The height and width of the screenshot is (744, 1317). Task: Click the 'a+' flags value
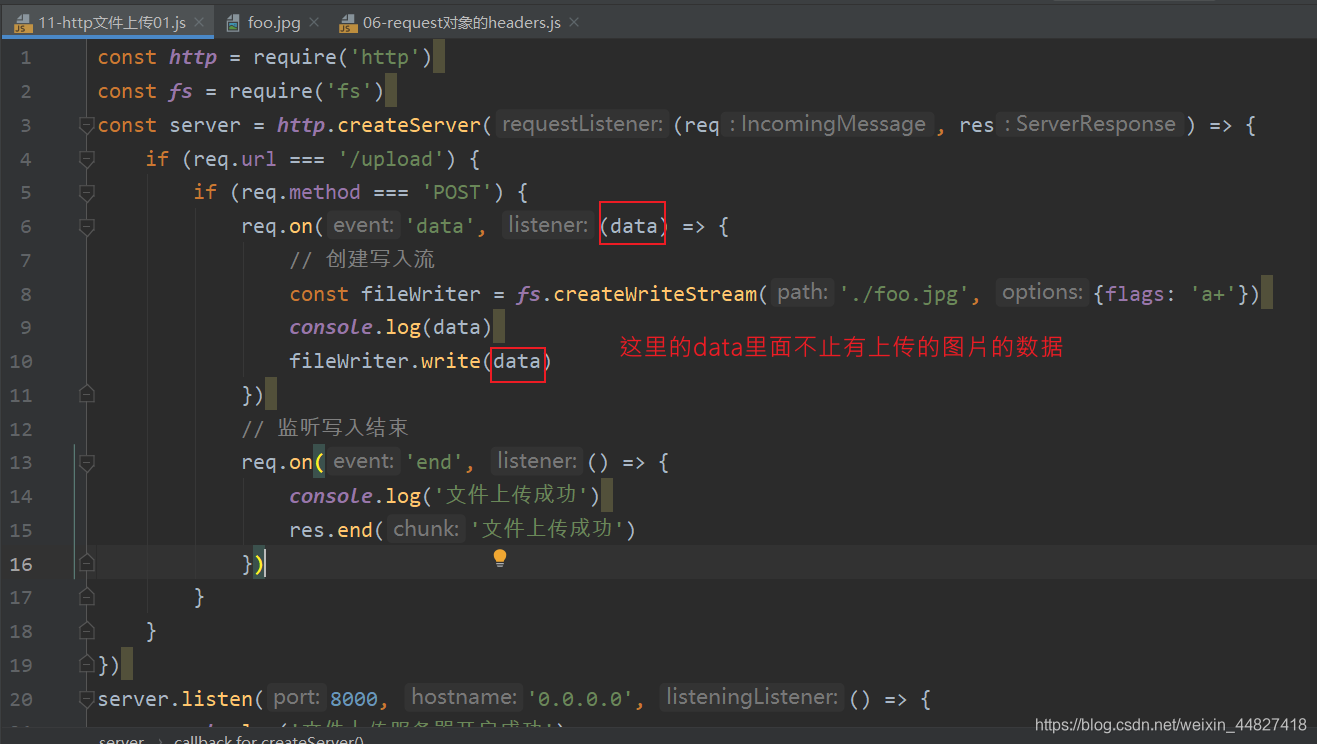1214,294
